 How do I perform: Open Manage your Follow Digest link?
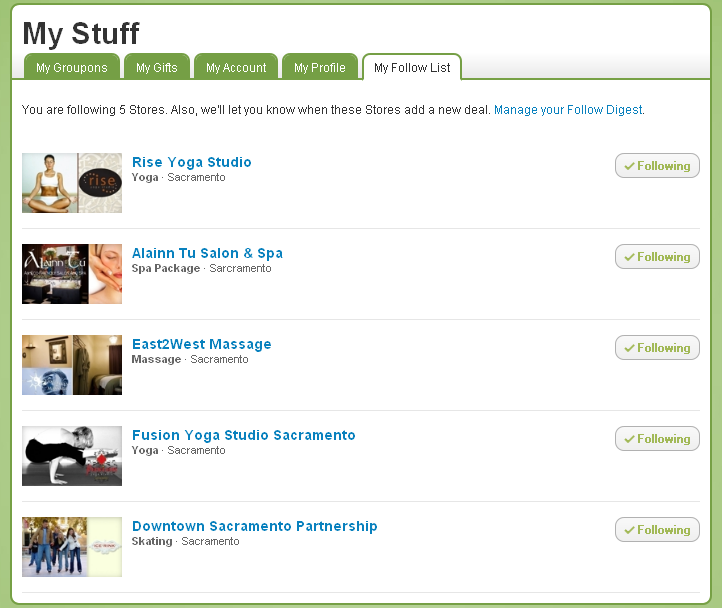tap(568, 110)
